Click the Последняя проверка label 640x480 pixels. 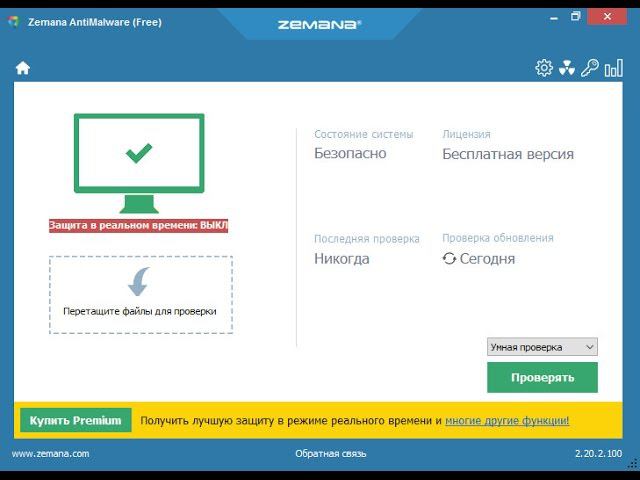click(367, 239)
